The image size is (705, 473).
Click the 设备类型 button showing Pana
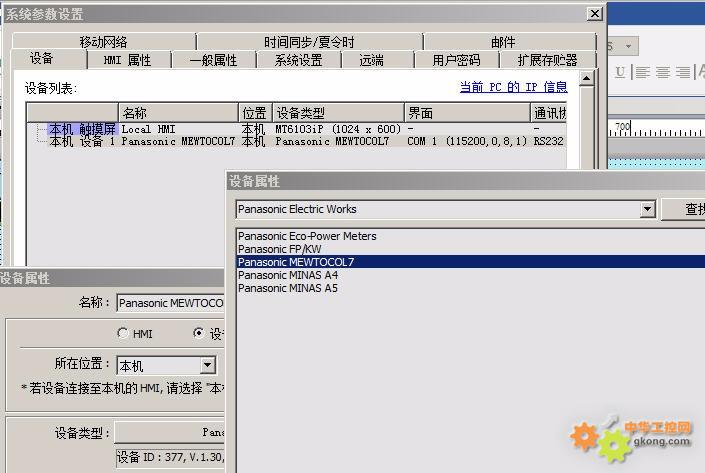tap(170, 433)
